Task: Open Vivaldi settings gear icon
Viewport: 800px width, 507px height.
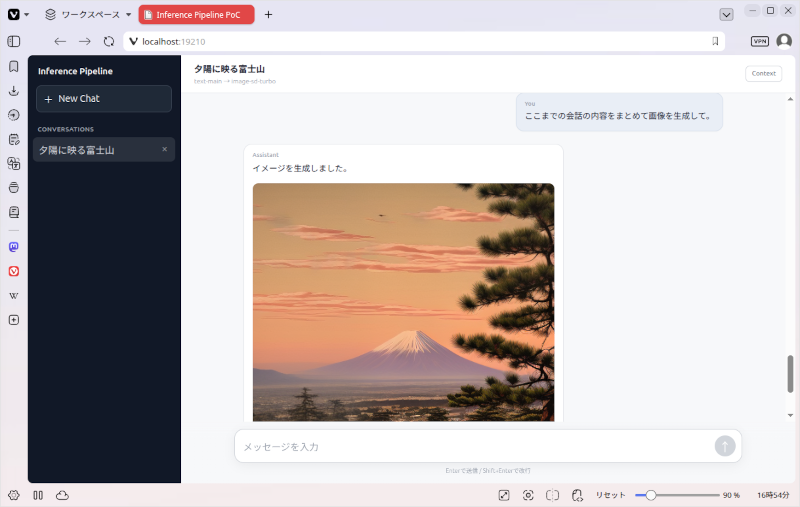Action: (x=14, y=495)
